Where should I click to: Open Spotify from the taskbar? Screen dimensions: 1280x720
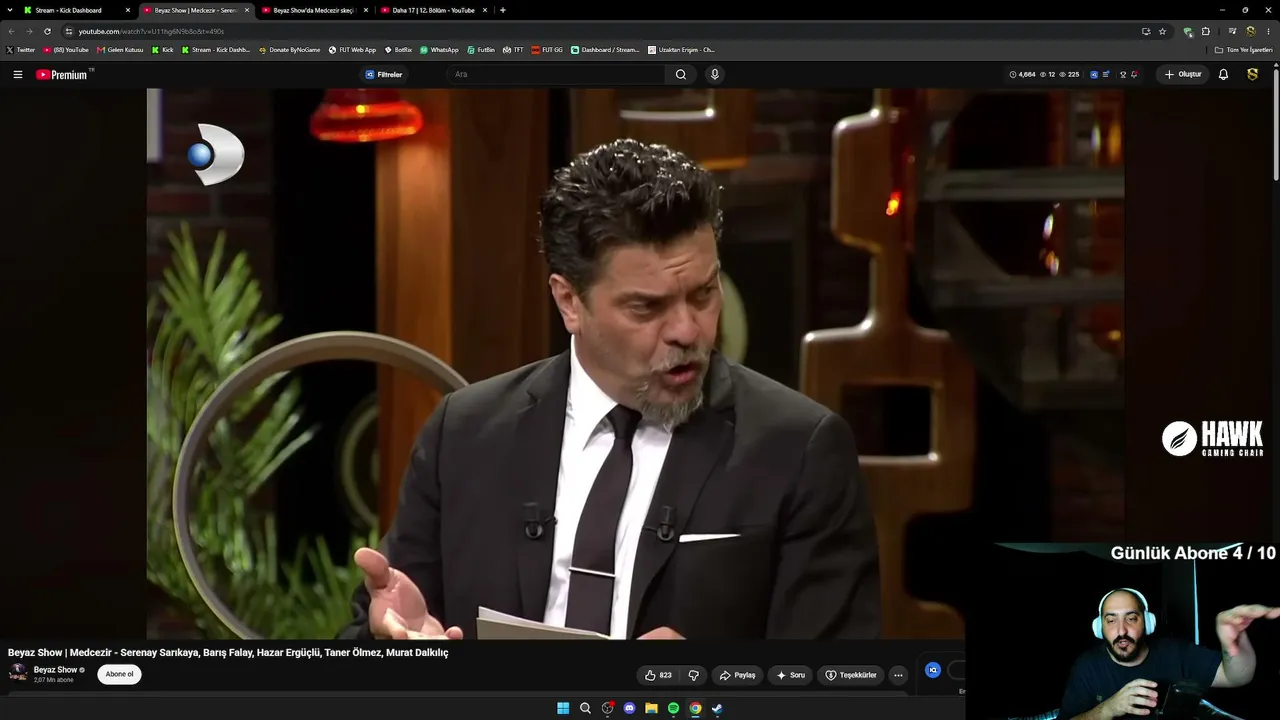tap(673, 708)
